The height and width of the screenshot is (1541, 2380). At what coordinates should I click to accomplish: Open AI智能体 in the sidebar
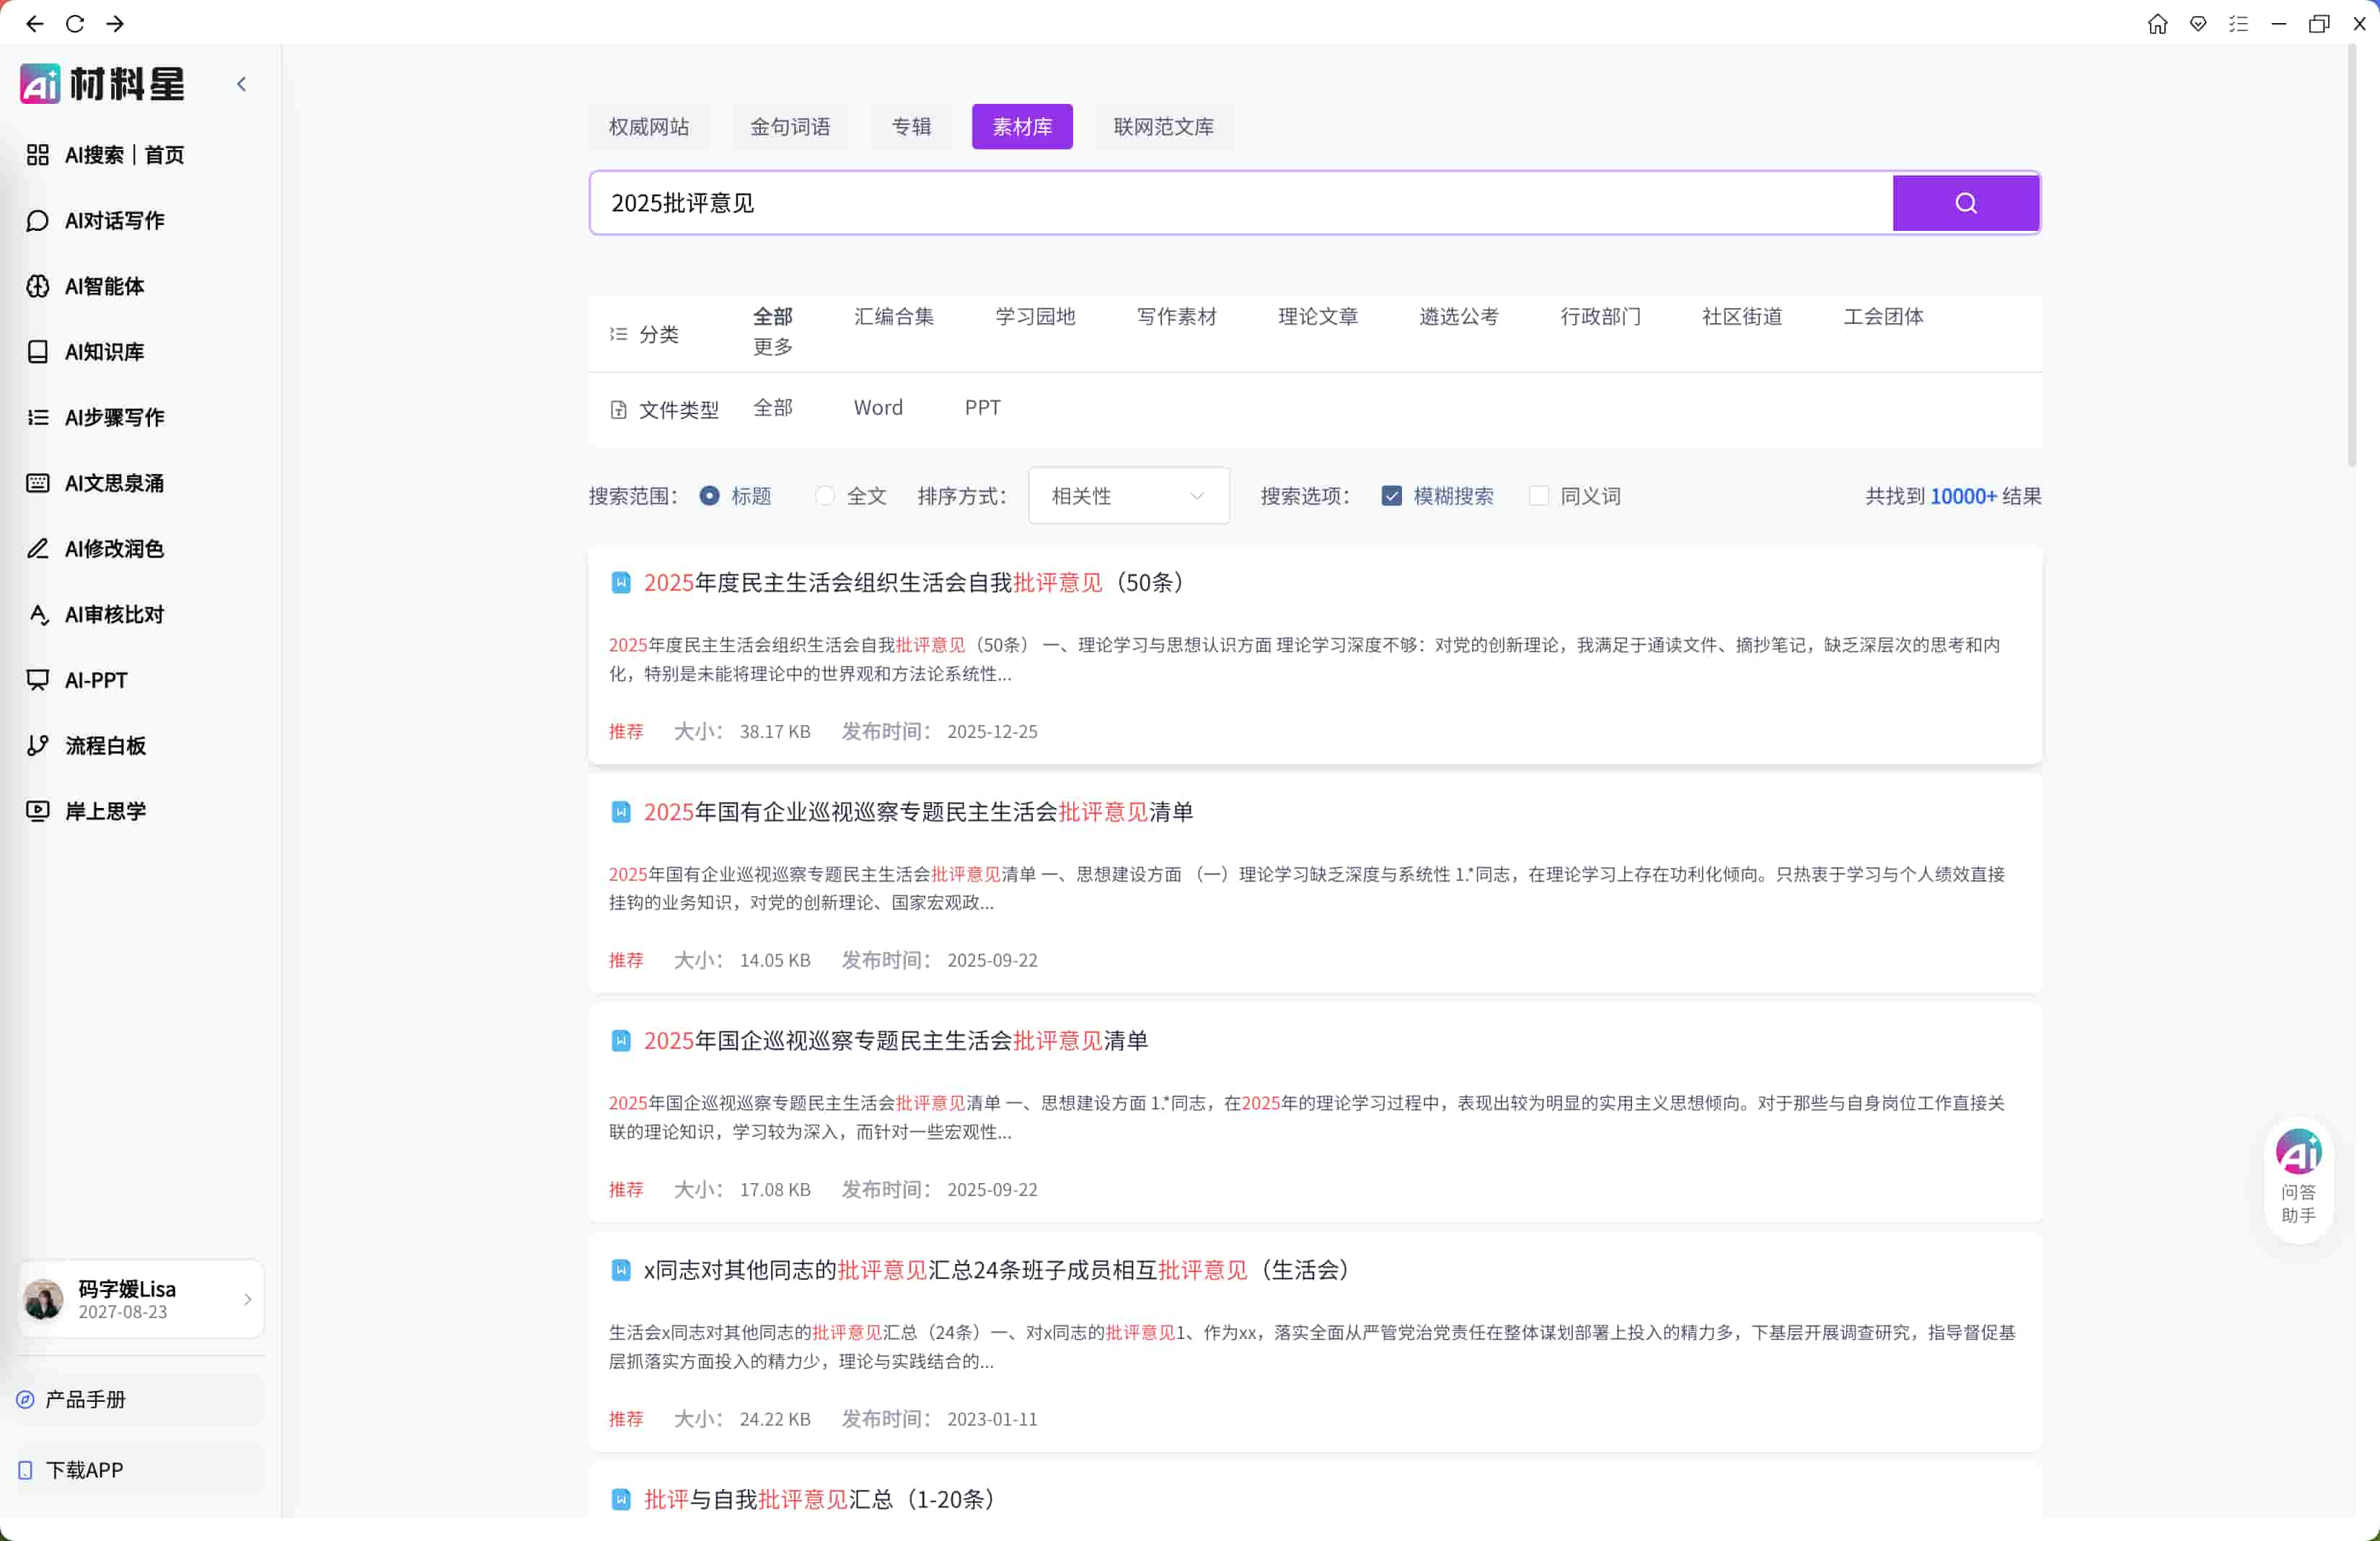(104, 286)
